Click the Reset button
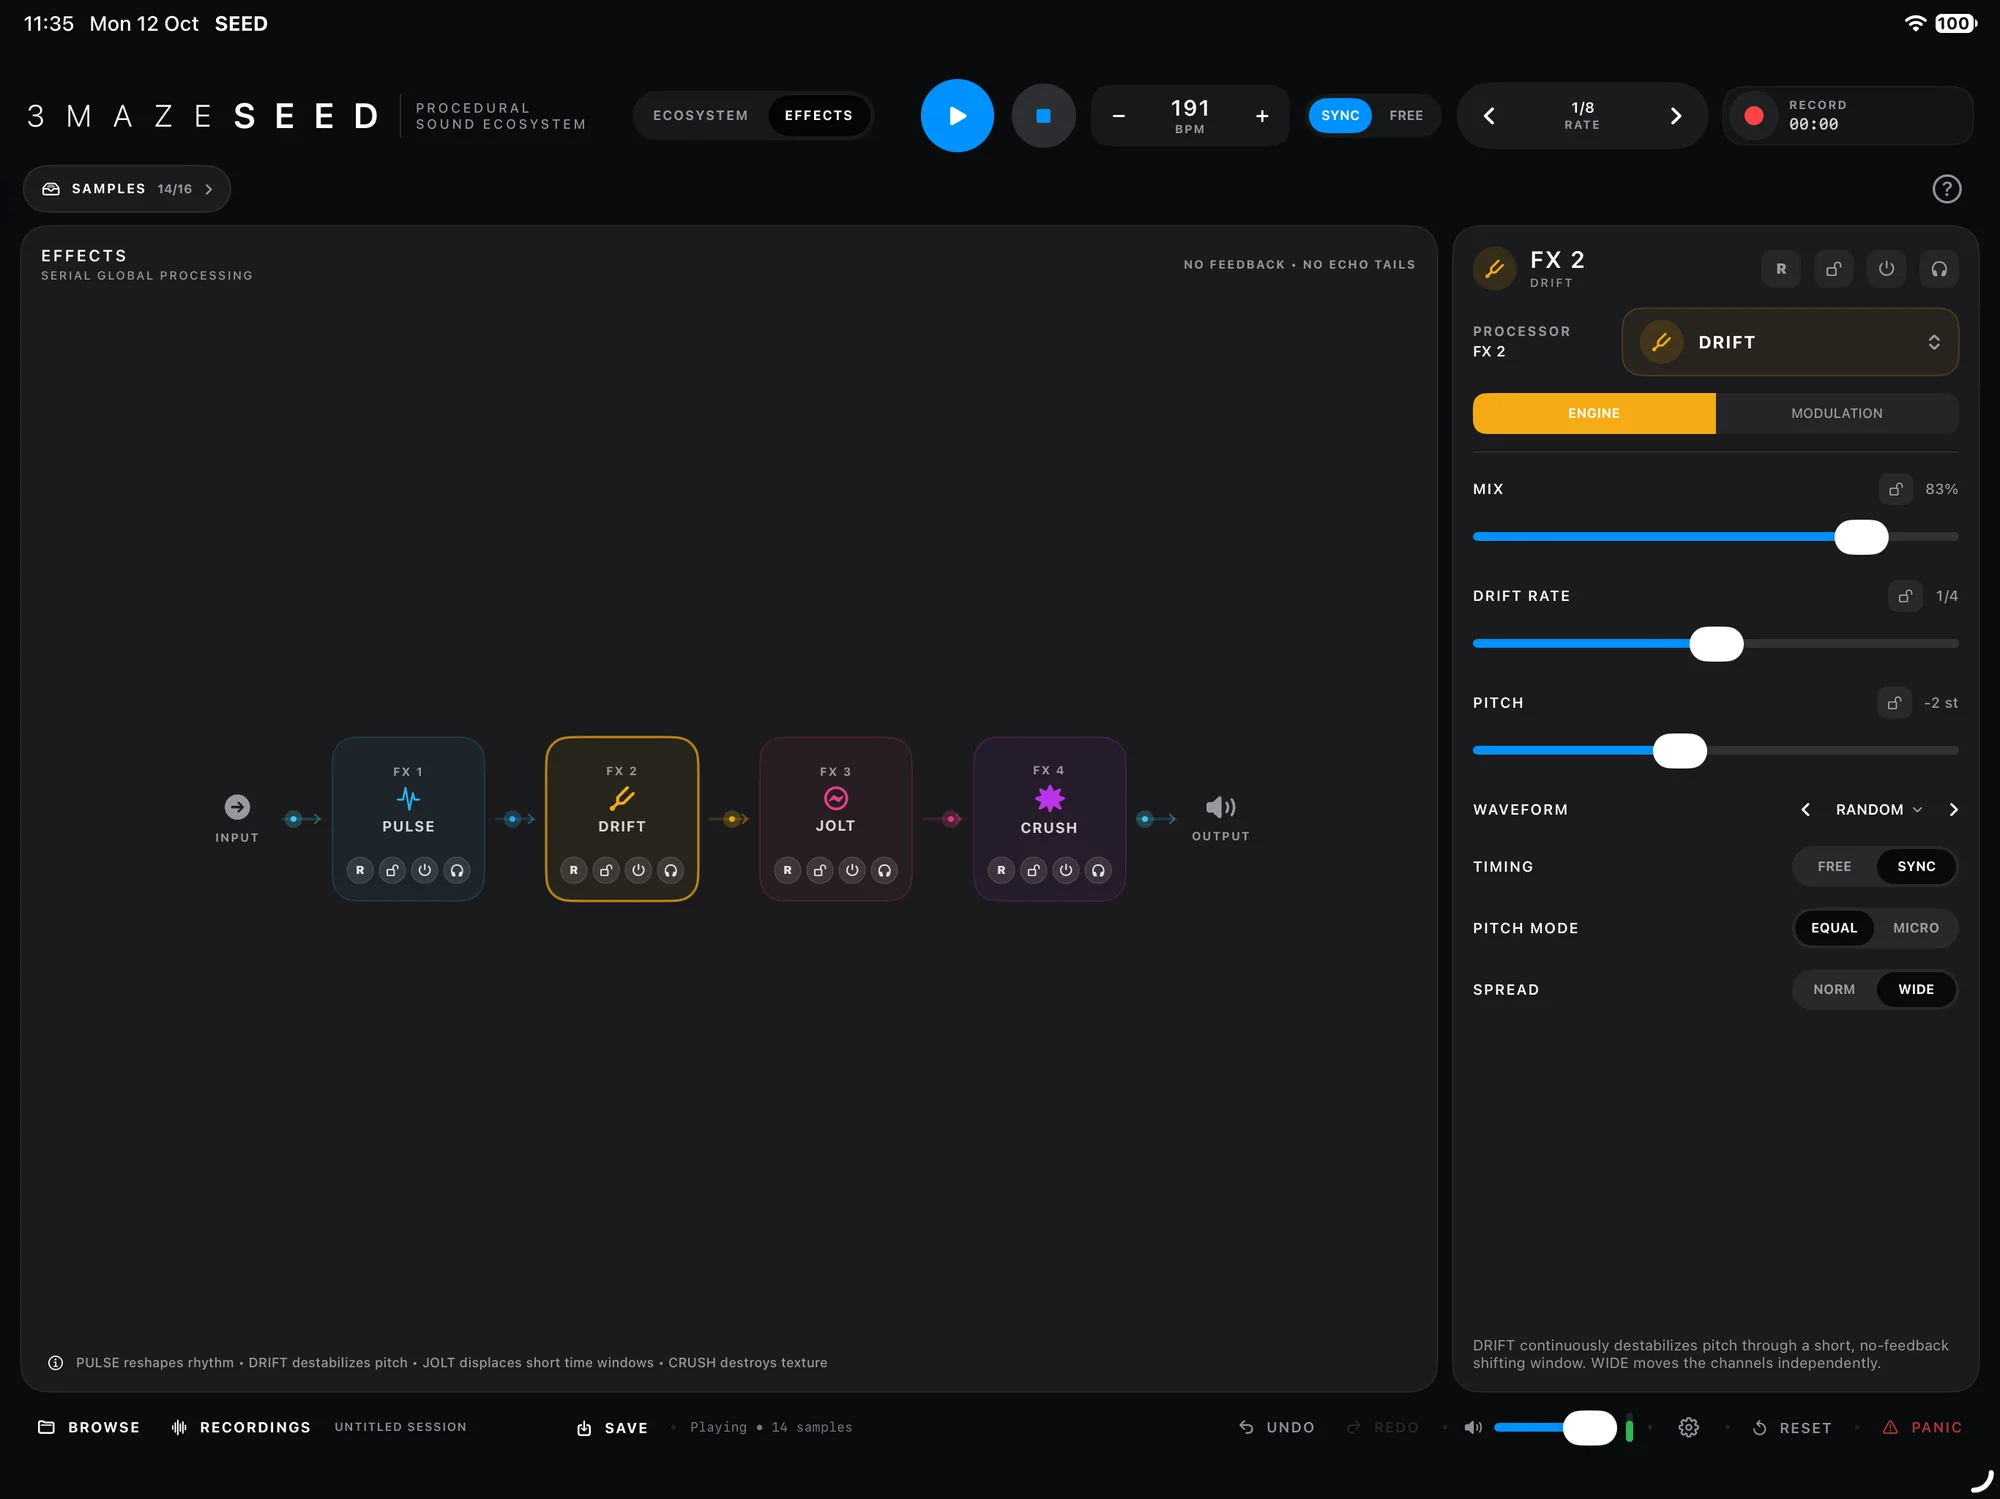Screen dimensions: 2000x1499 tap(1792, 1428)
